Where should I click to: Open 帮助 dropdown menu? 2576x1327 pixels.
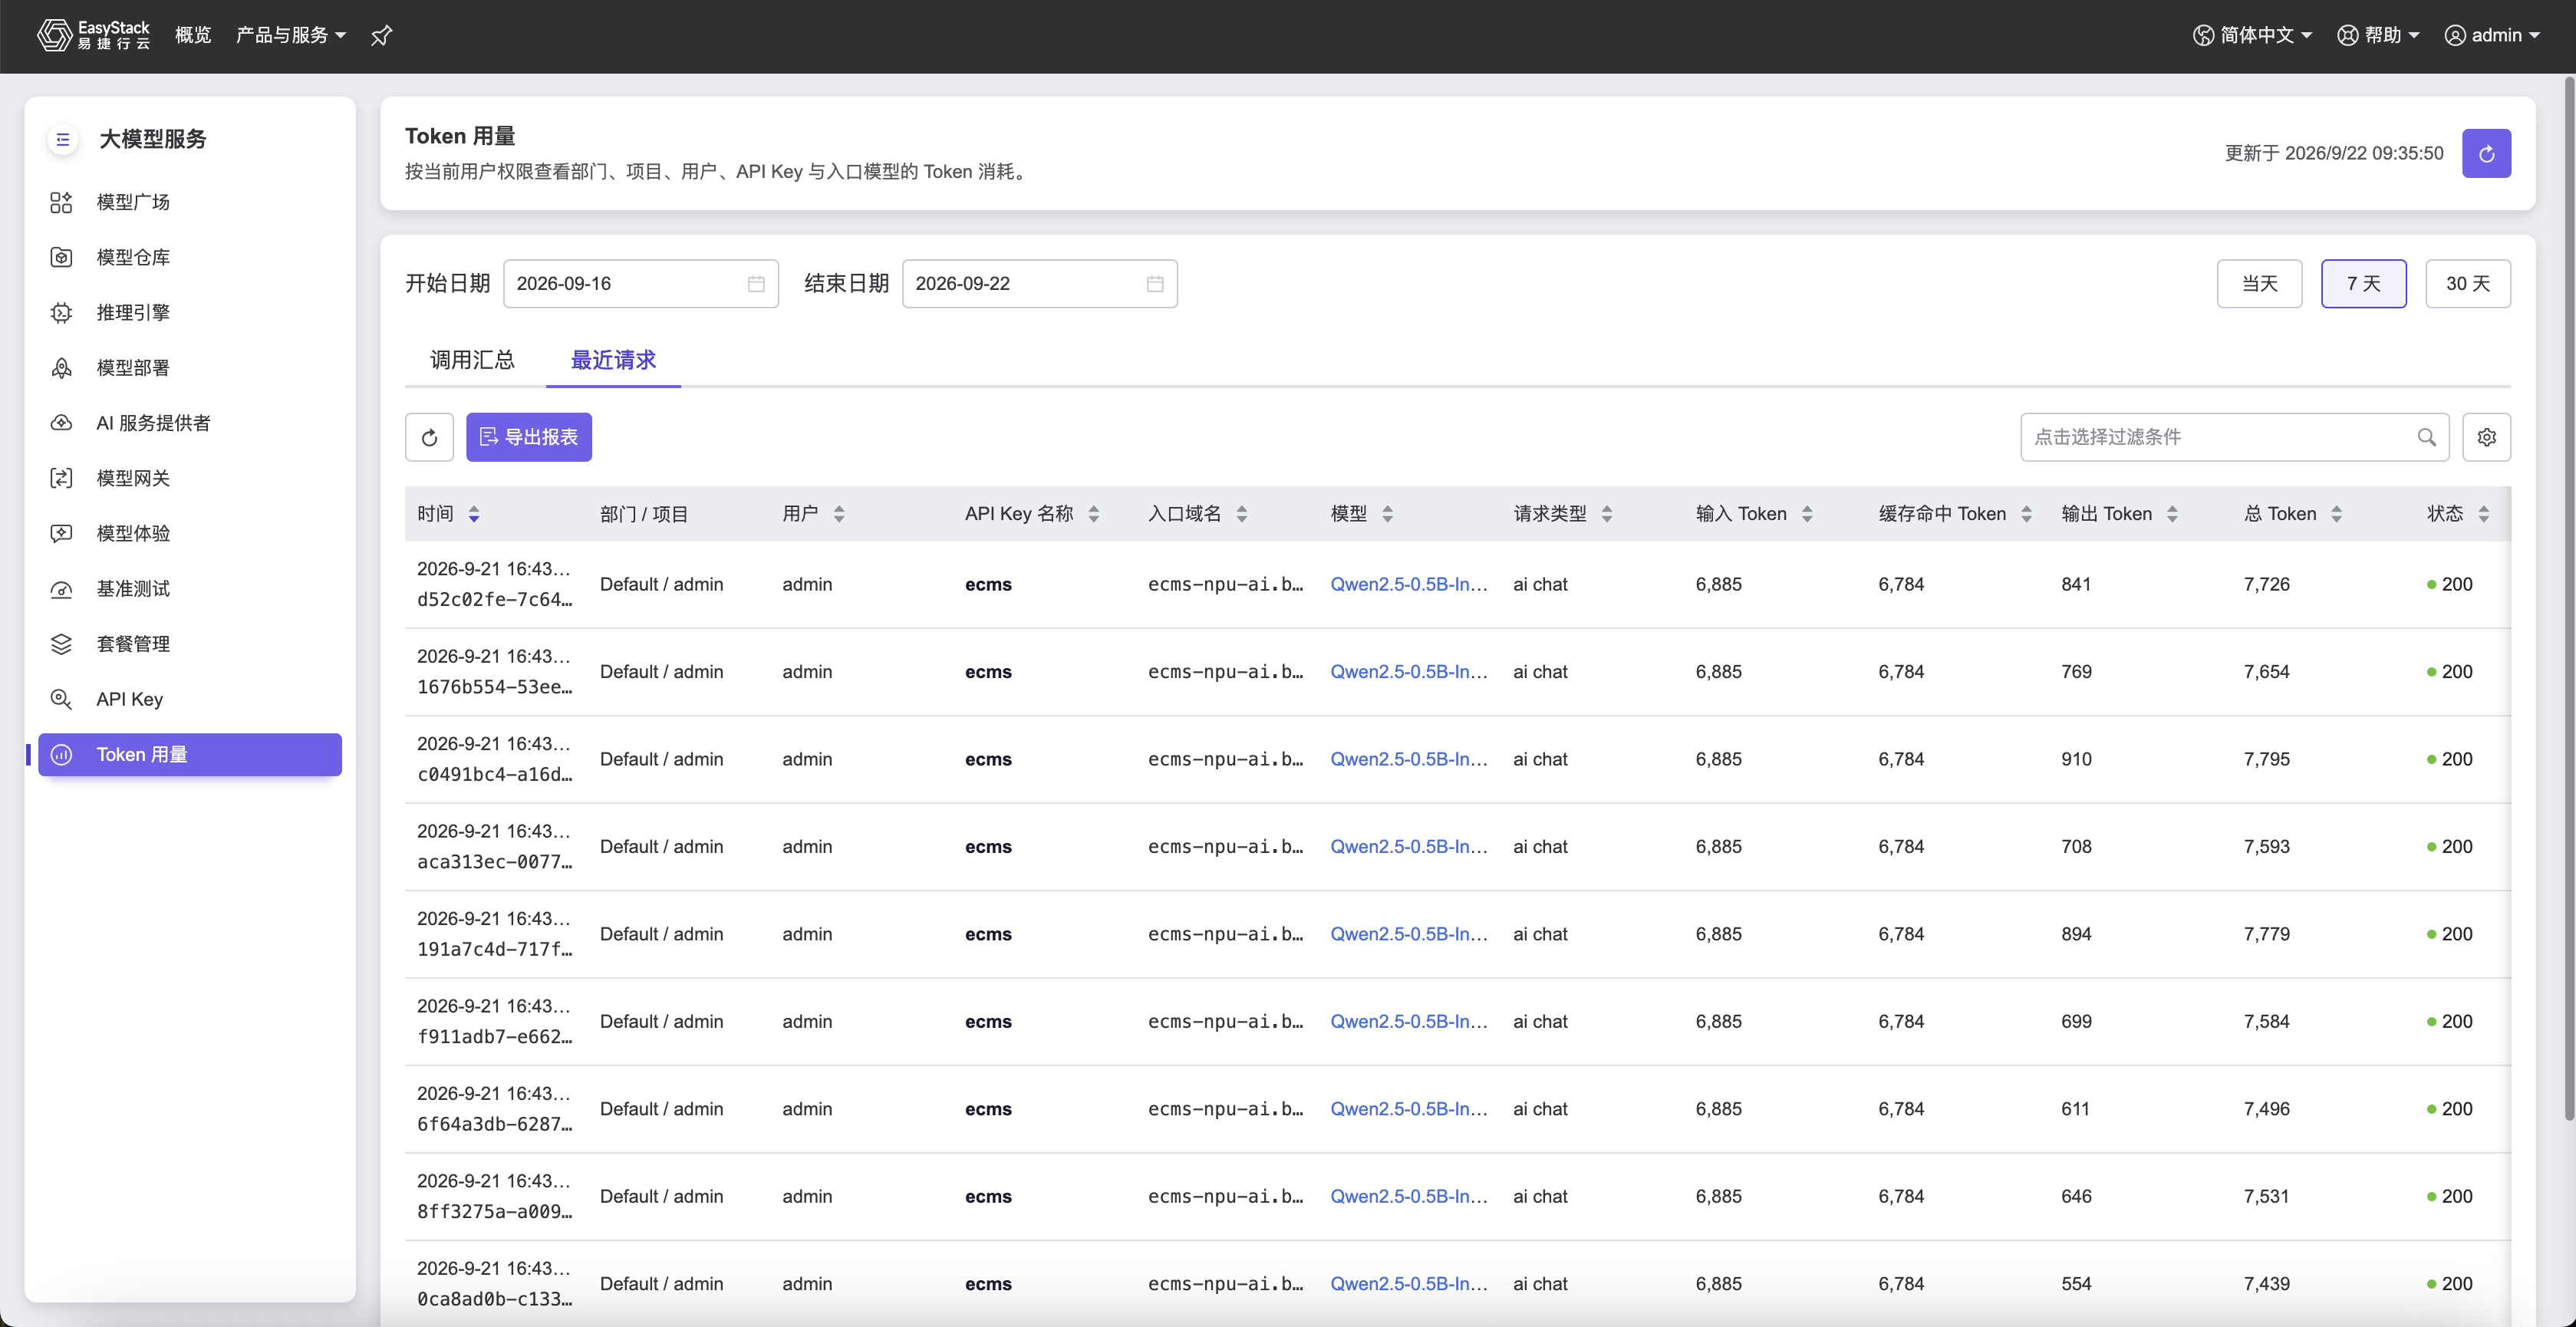click(x=2378, y=35)
